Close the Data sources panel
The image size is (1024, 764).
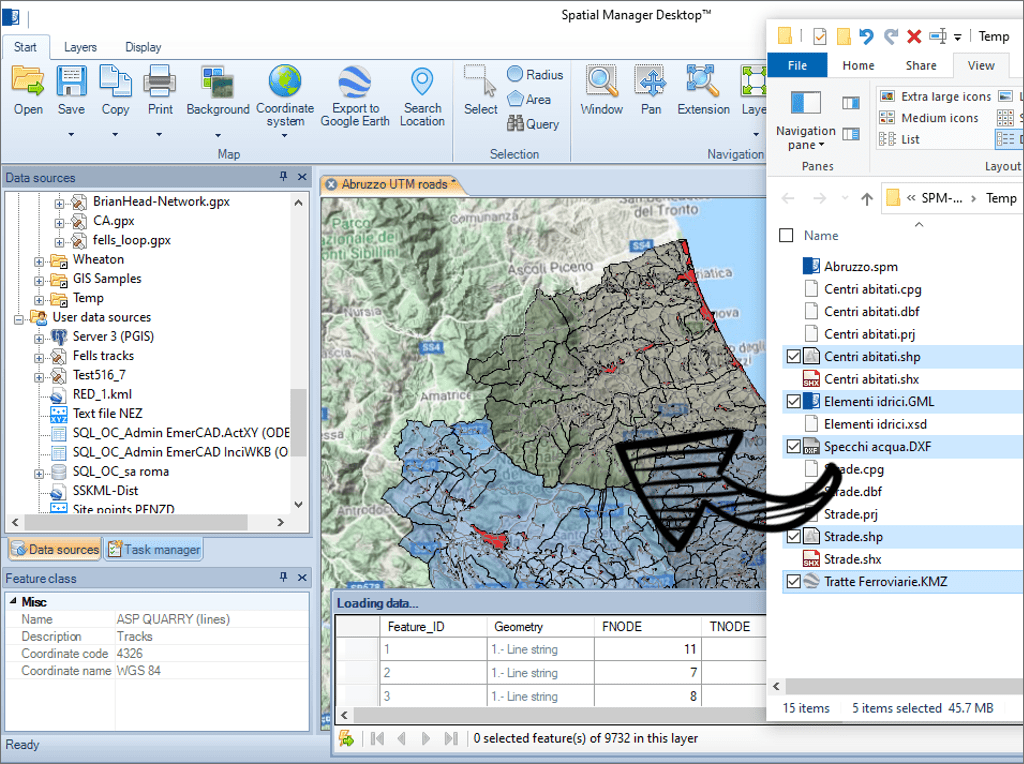(302, 176)
